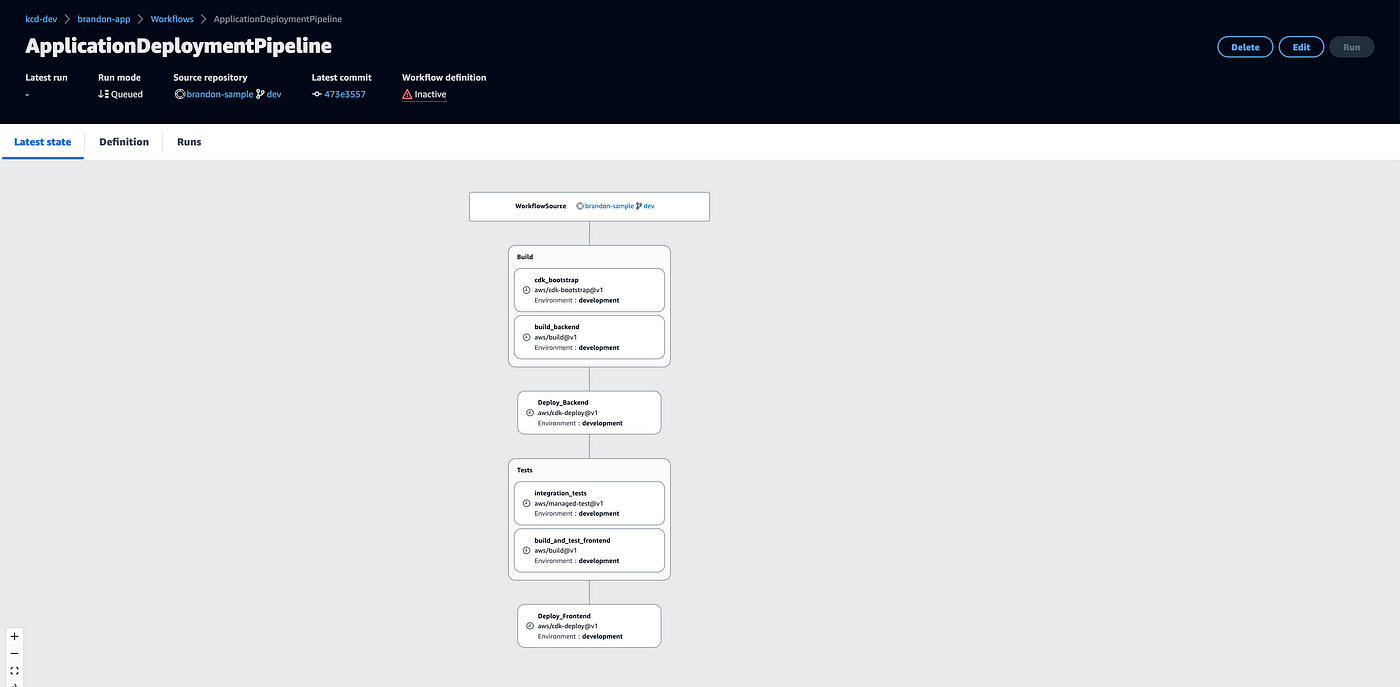Switch to the Latest state tab
The width and height of the screenshot is (1400, 687).
[x=43, y=142]
